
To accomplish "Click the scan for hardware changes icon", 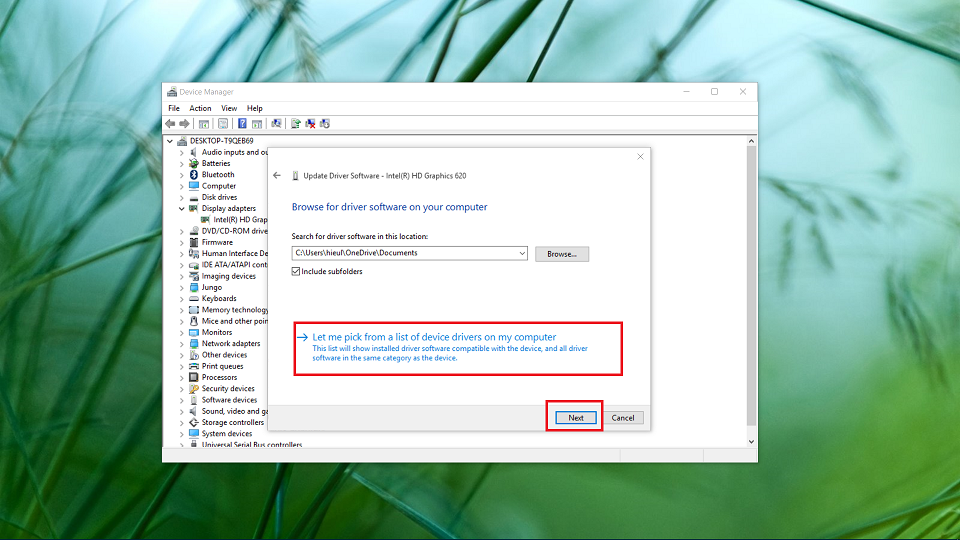I will [276, 123].
